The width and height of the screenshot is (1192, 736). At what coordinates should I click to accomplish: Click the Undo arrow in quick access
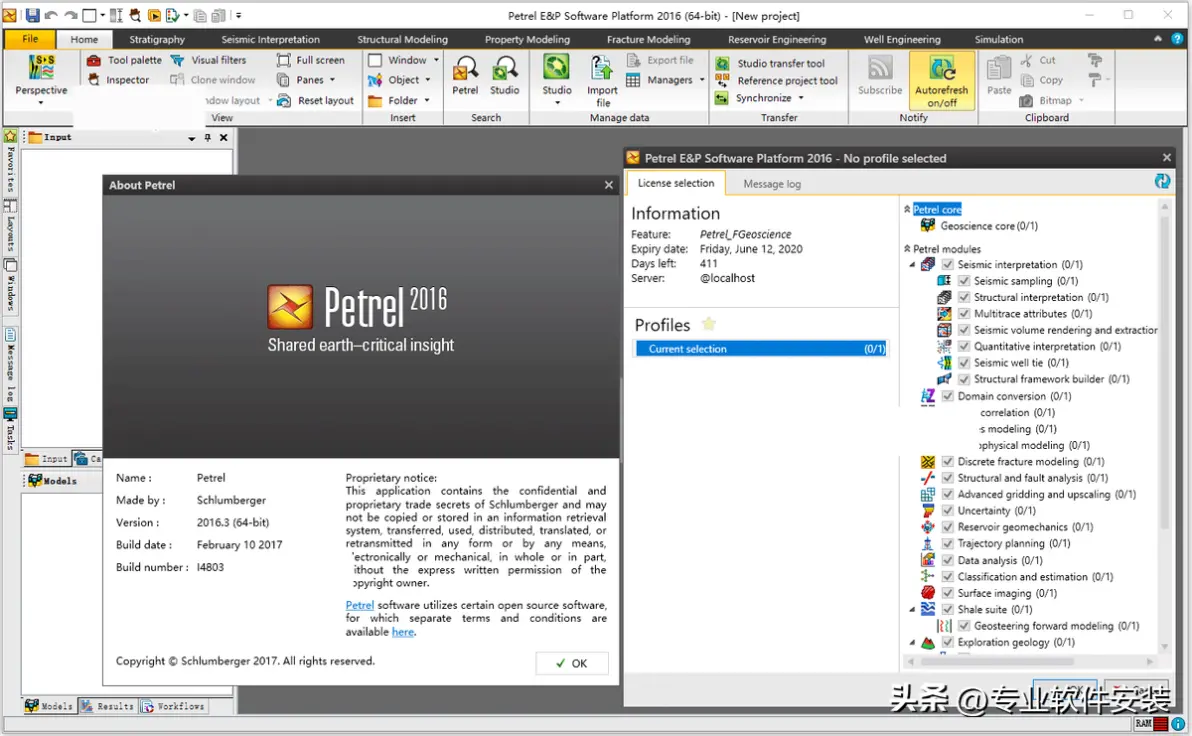point(51,15)
